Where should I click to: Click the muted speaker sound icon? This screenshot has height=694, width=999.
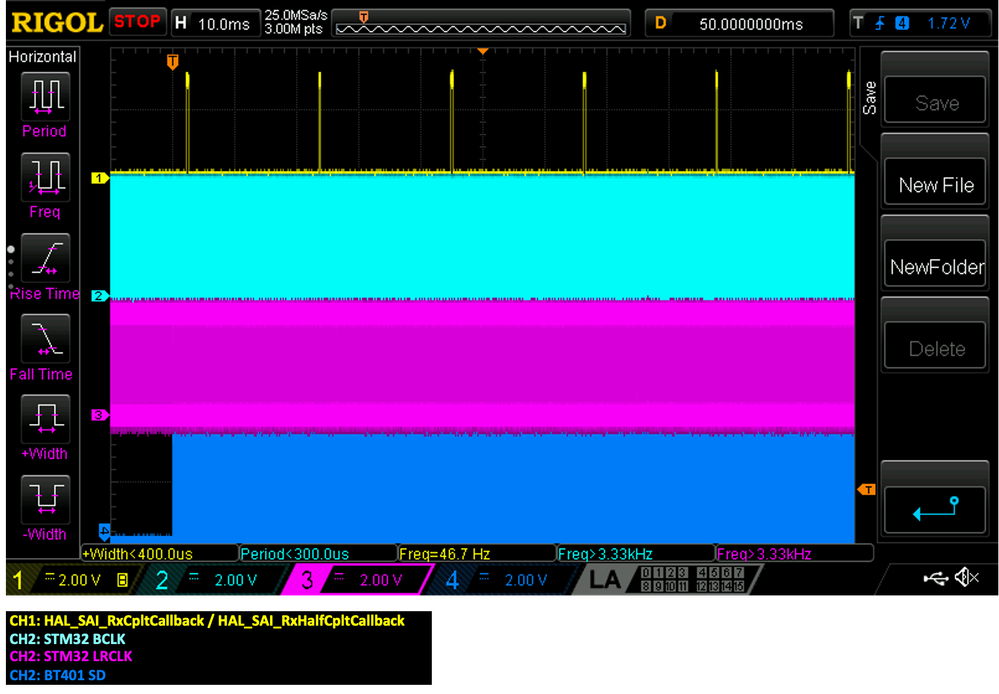pos(967,578)
